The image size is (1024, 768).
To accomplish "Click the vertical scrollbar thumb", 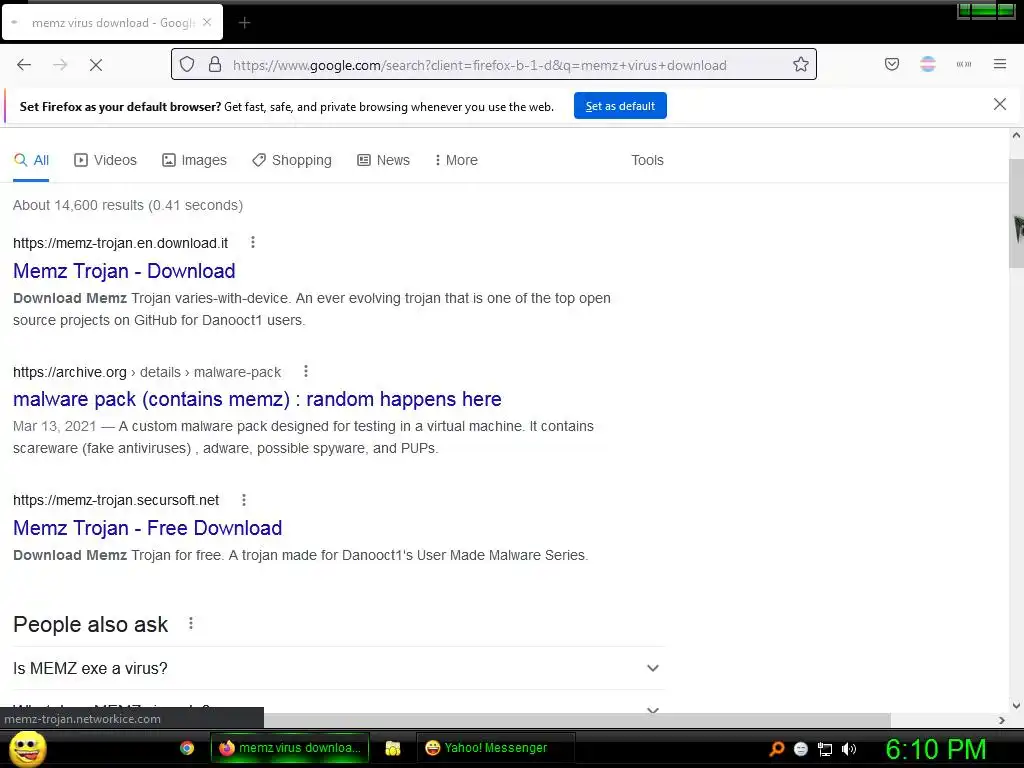I will (1016, 213).
